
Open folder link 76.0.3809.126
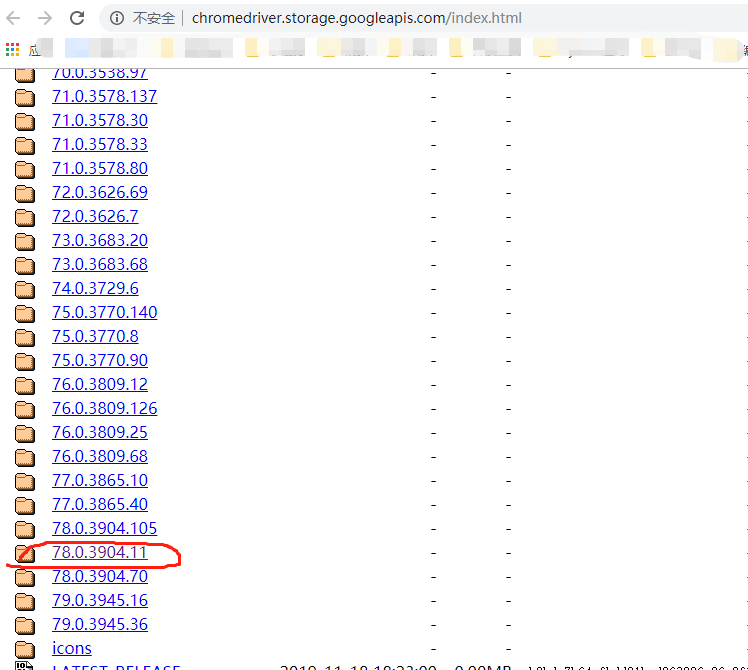coord(104,408)
